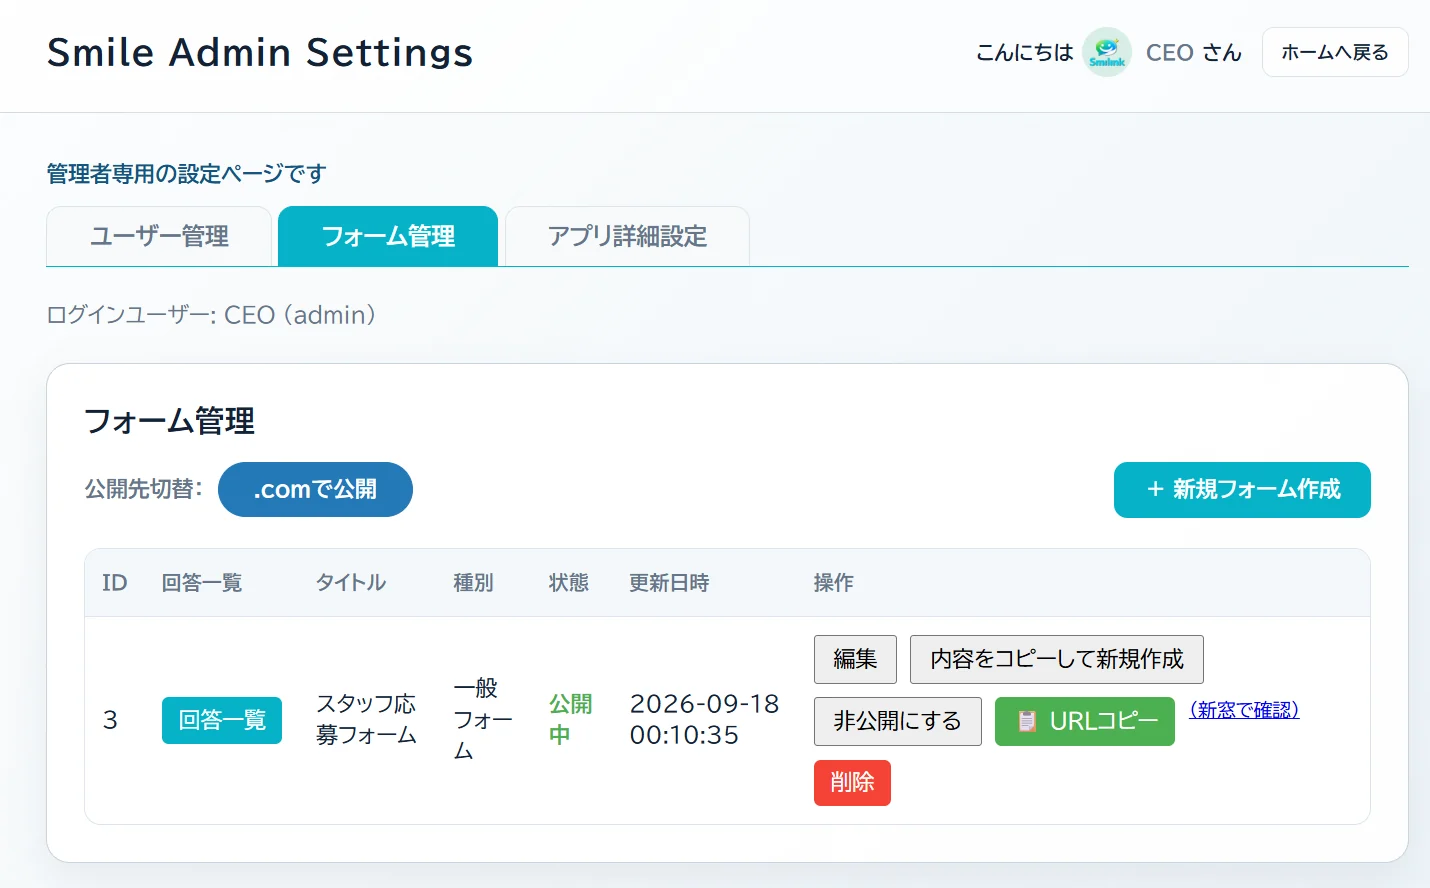Click the 操作 column header

click(x=834, y=583)
